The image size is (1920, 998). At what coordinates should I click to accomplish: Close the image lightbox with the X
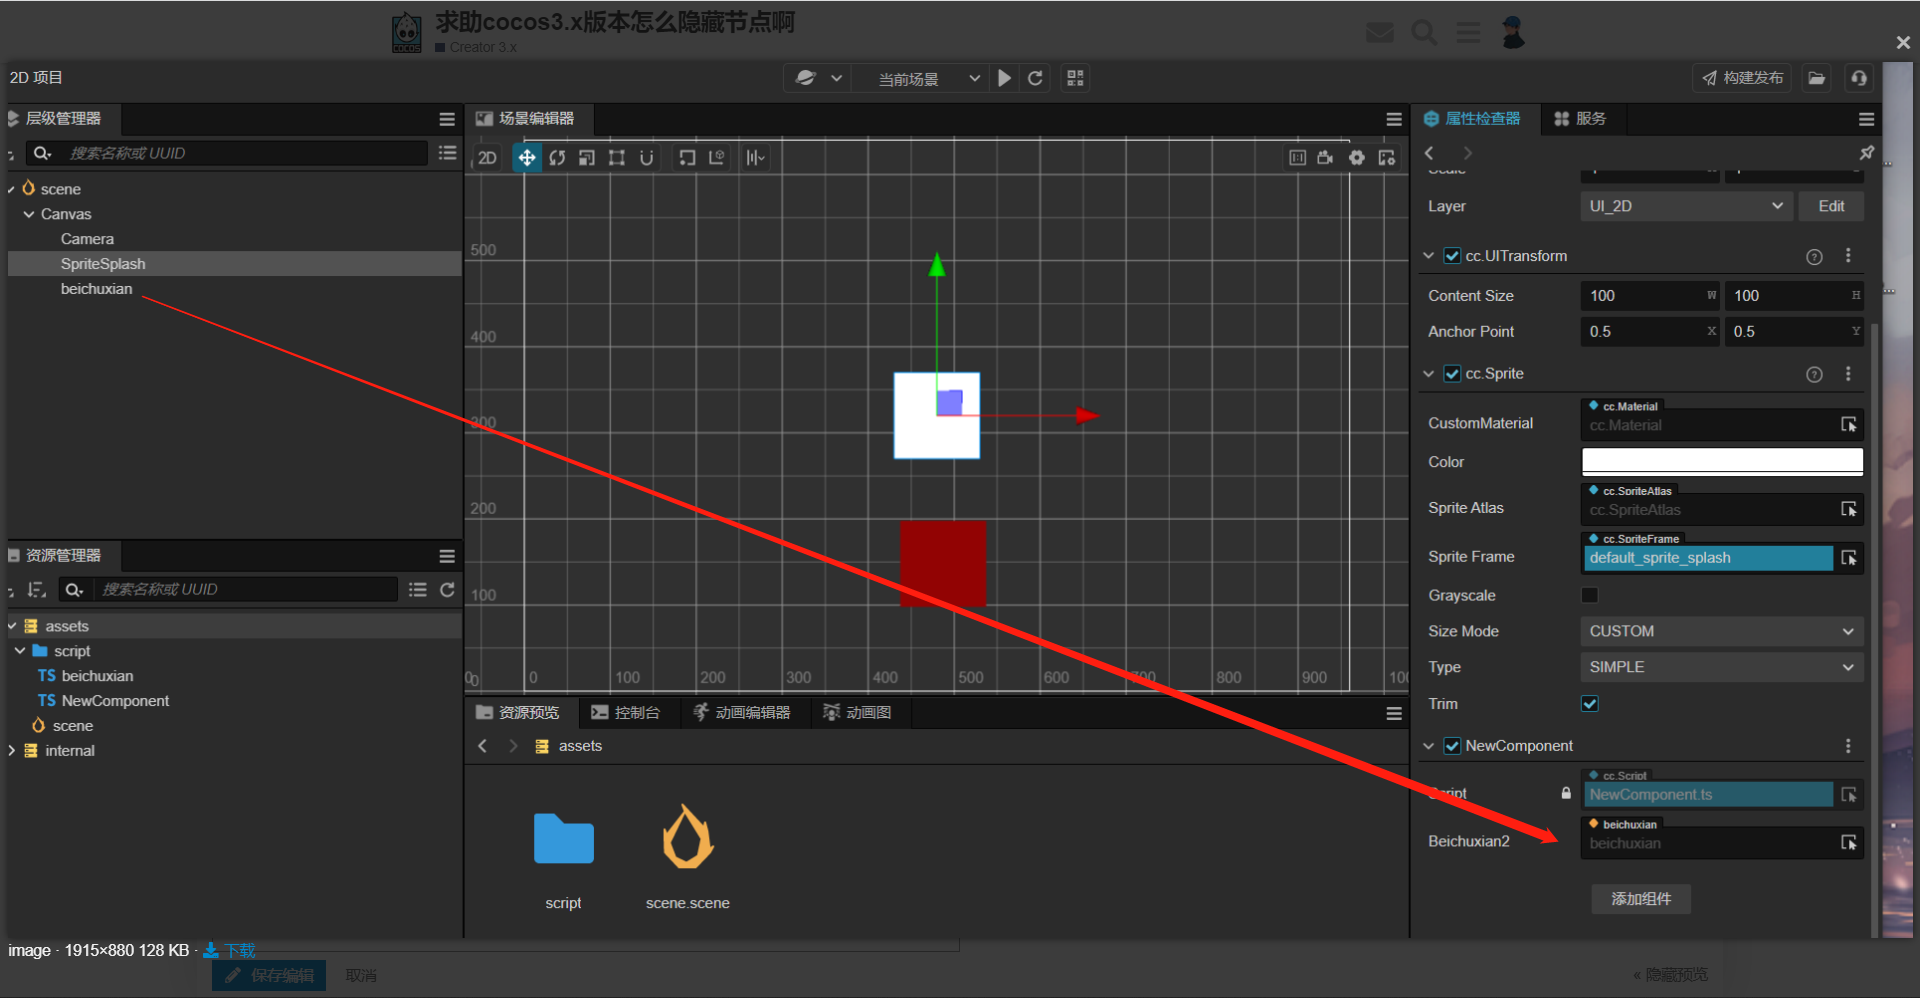(1902, 42)
